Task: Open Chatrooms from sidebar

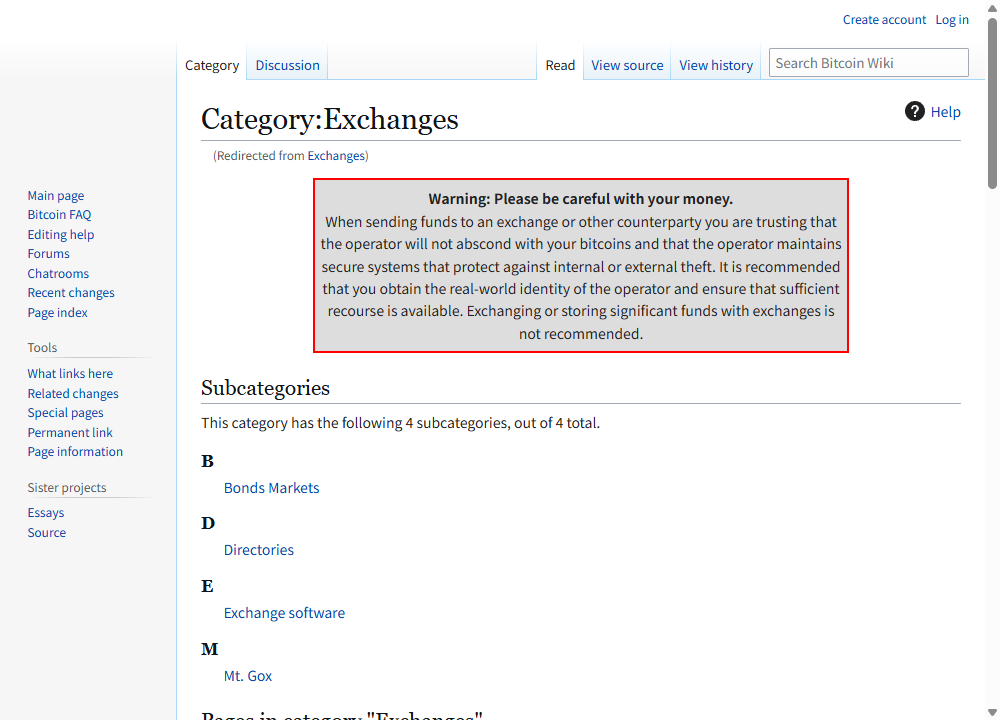Action: 58,274
